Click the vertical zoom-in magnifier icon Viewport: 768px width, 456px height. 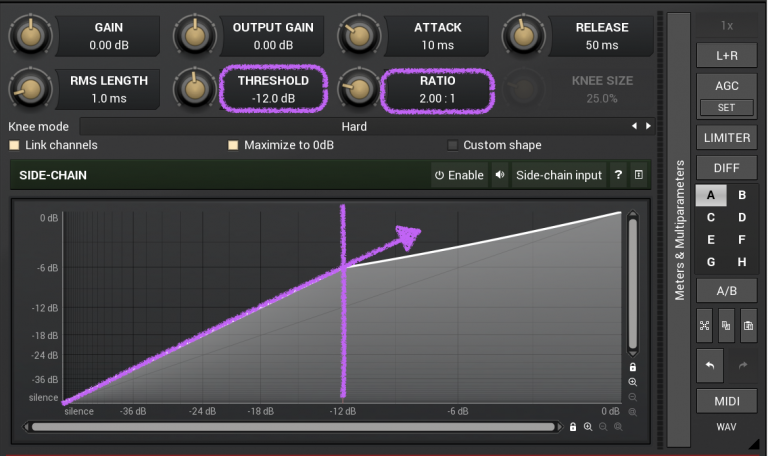click(x=633, y=382)
